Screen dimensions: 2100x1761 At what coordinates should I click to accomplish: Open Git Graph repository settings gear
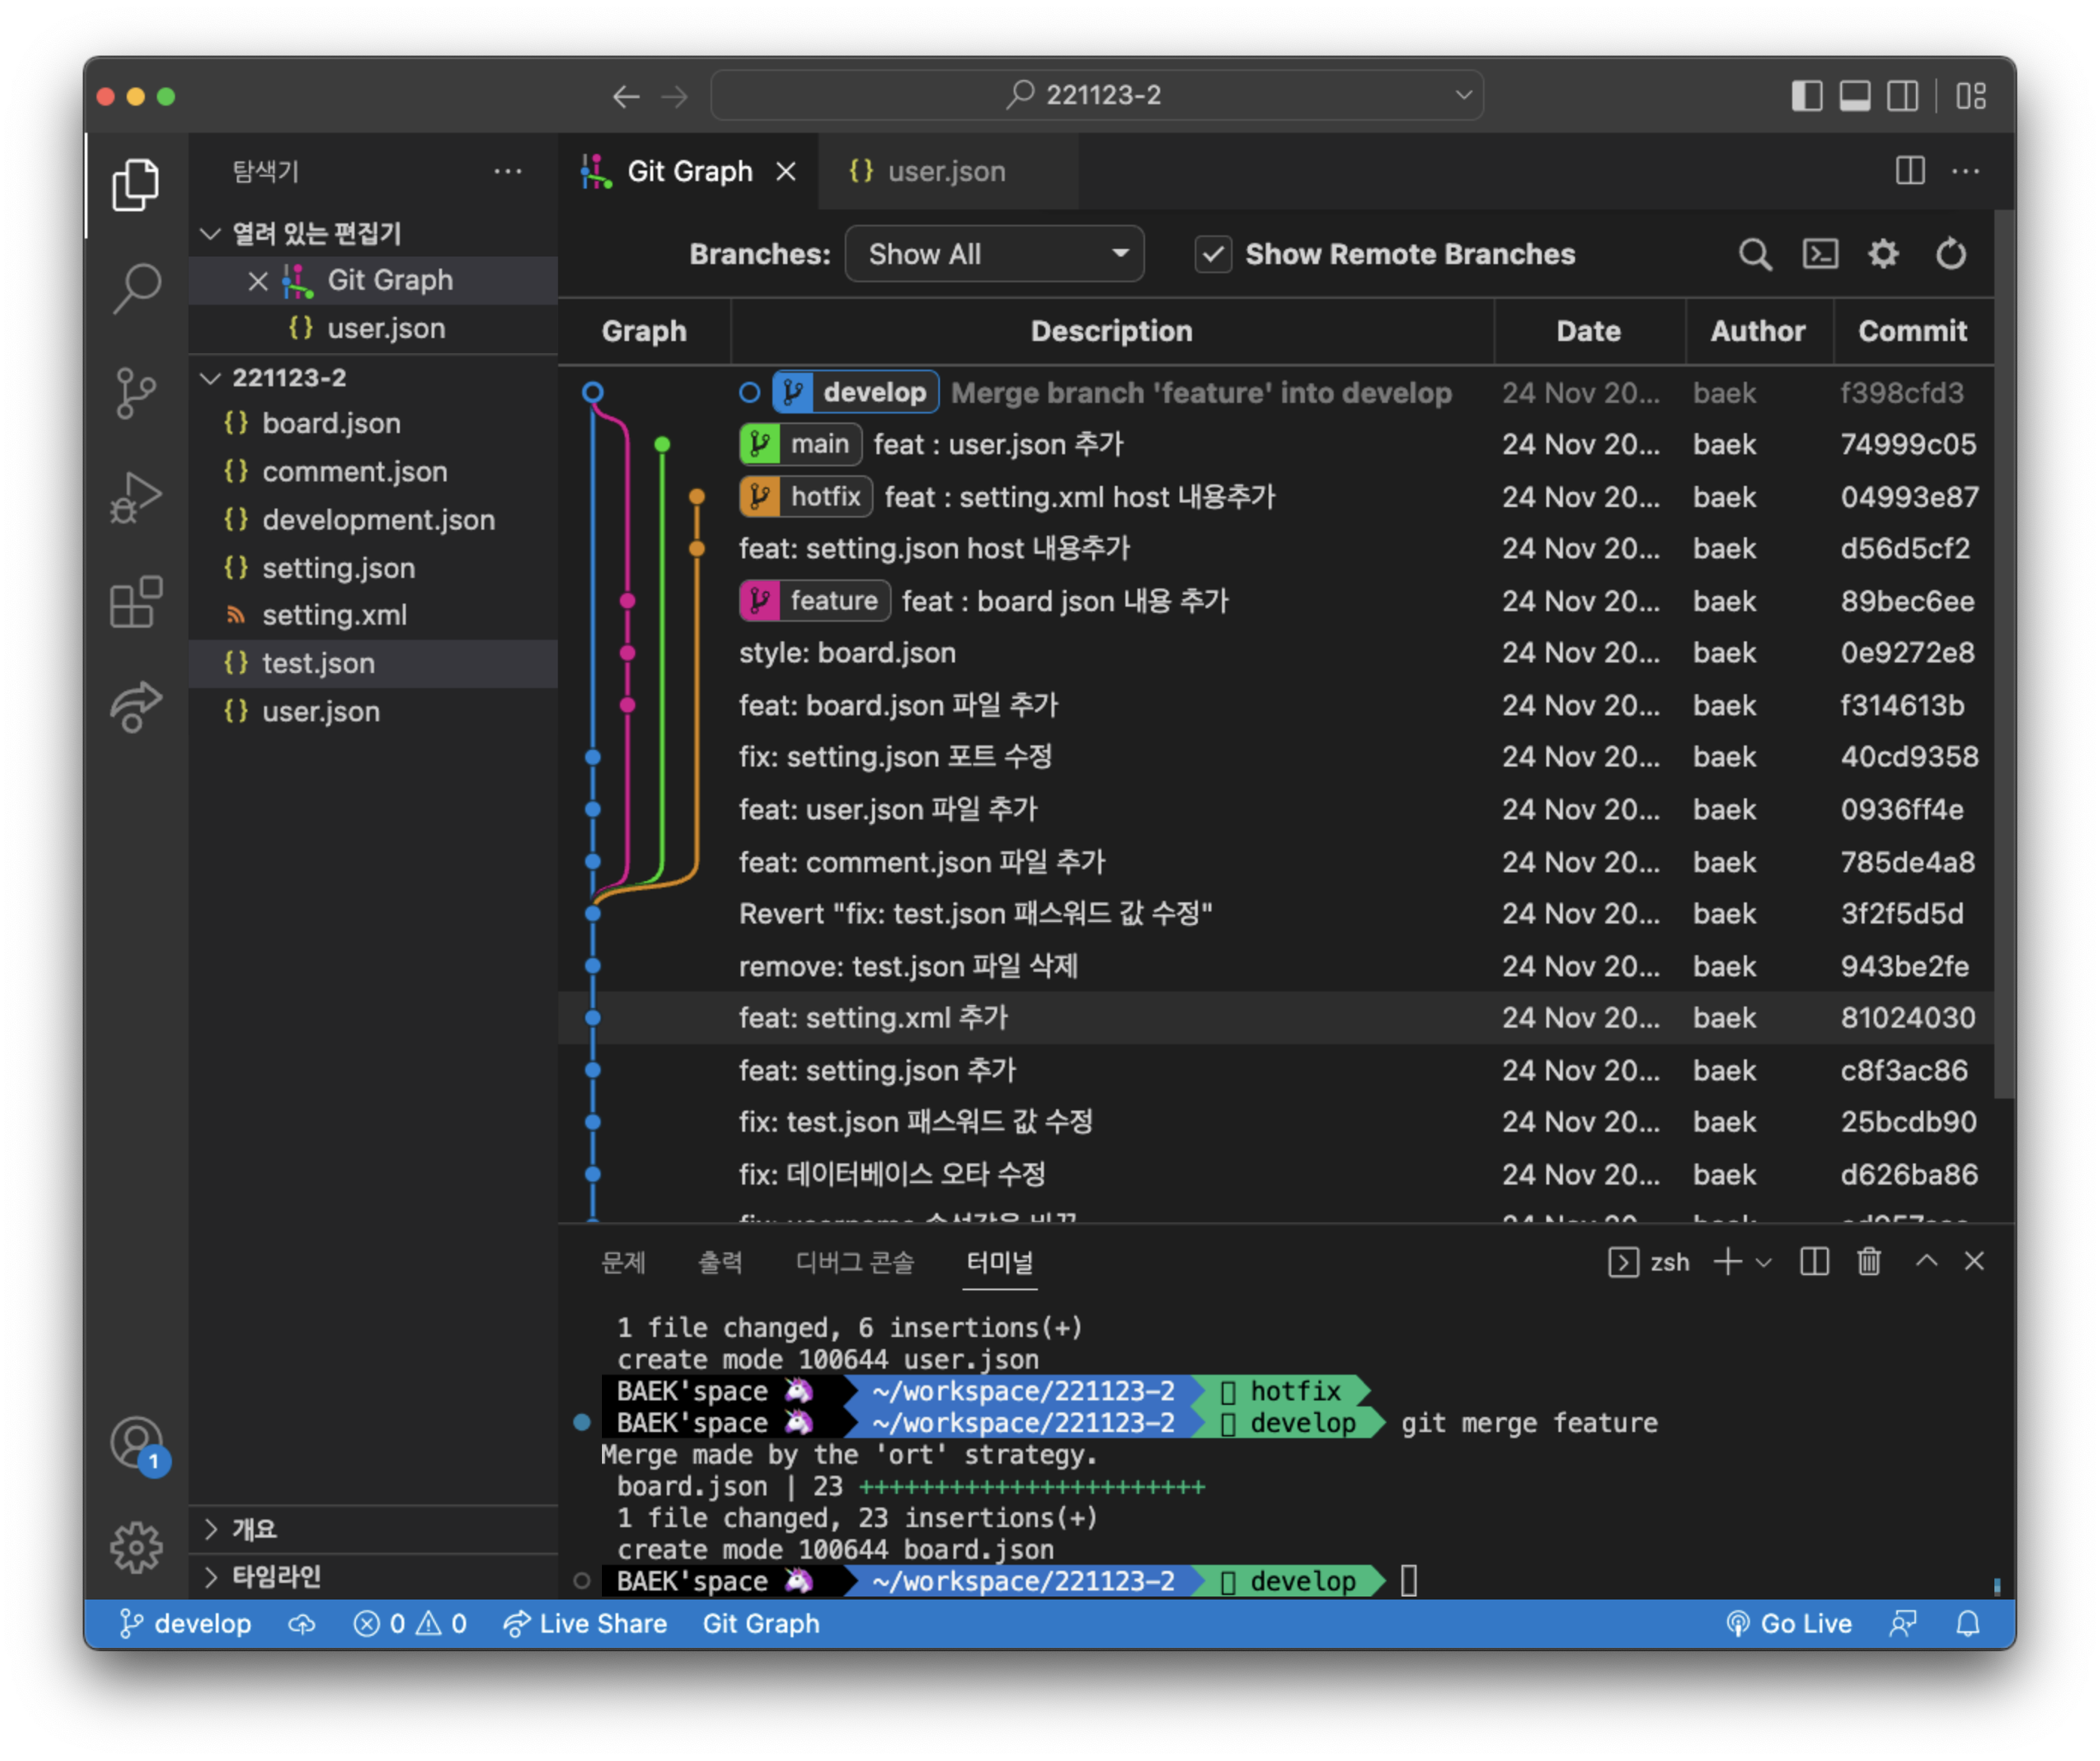tap(1883, 254)
